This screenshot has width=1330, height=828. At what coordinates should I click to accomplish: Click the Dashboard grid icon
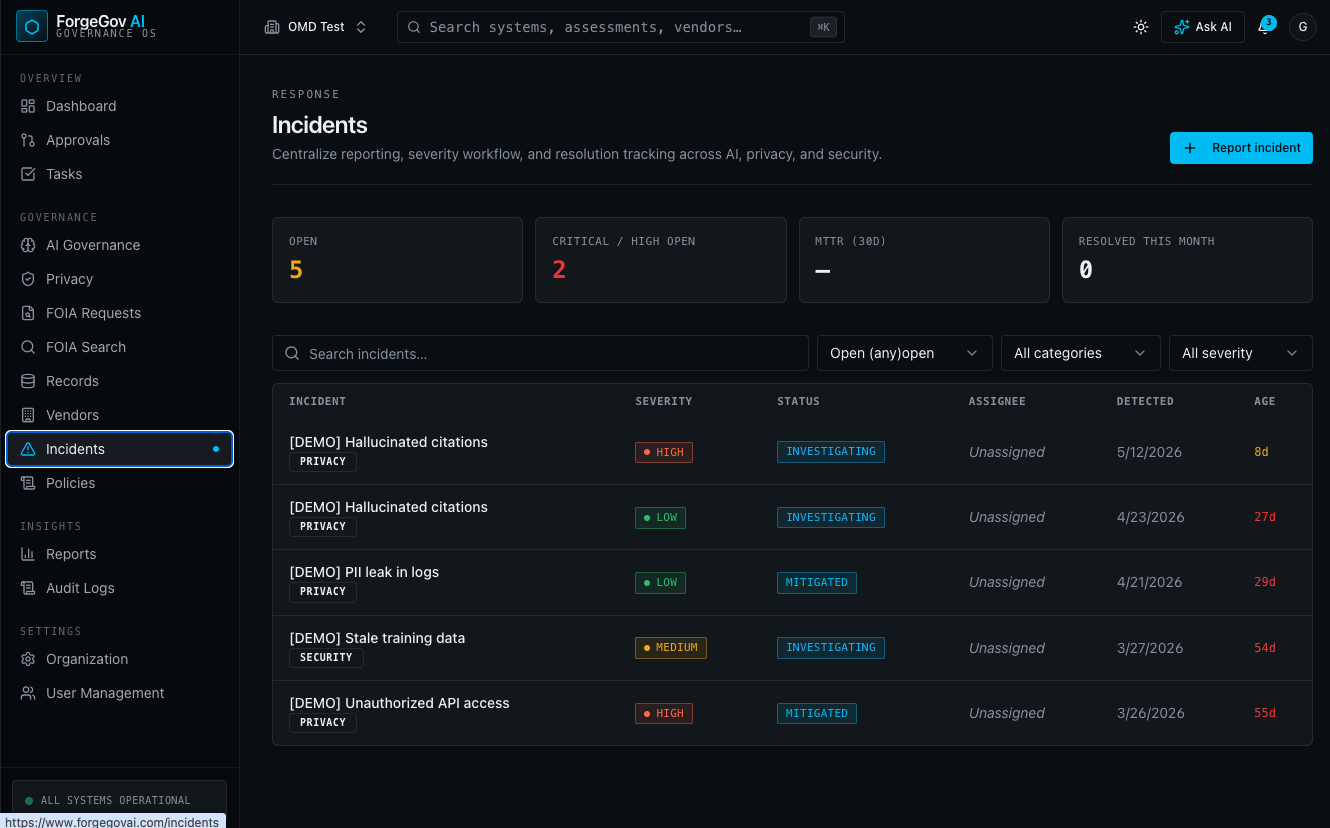28,106
